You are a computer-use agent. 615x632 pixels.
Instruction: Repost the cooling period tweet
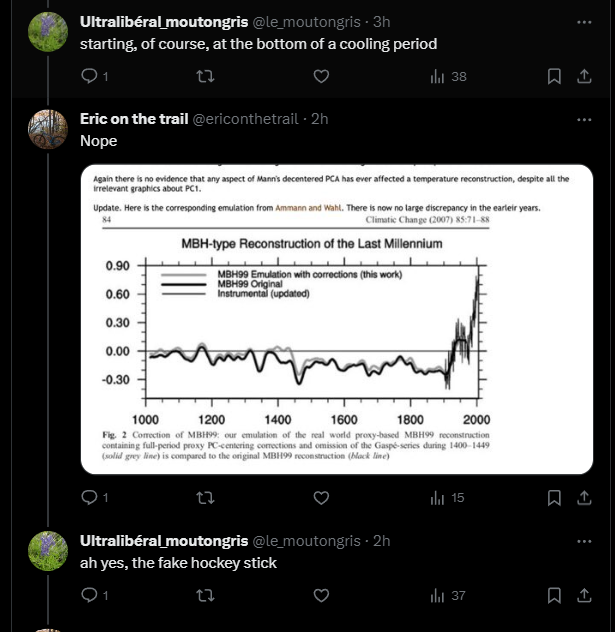click(205, 76)
